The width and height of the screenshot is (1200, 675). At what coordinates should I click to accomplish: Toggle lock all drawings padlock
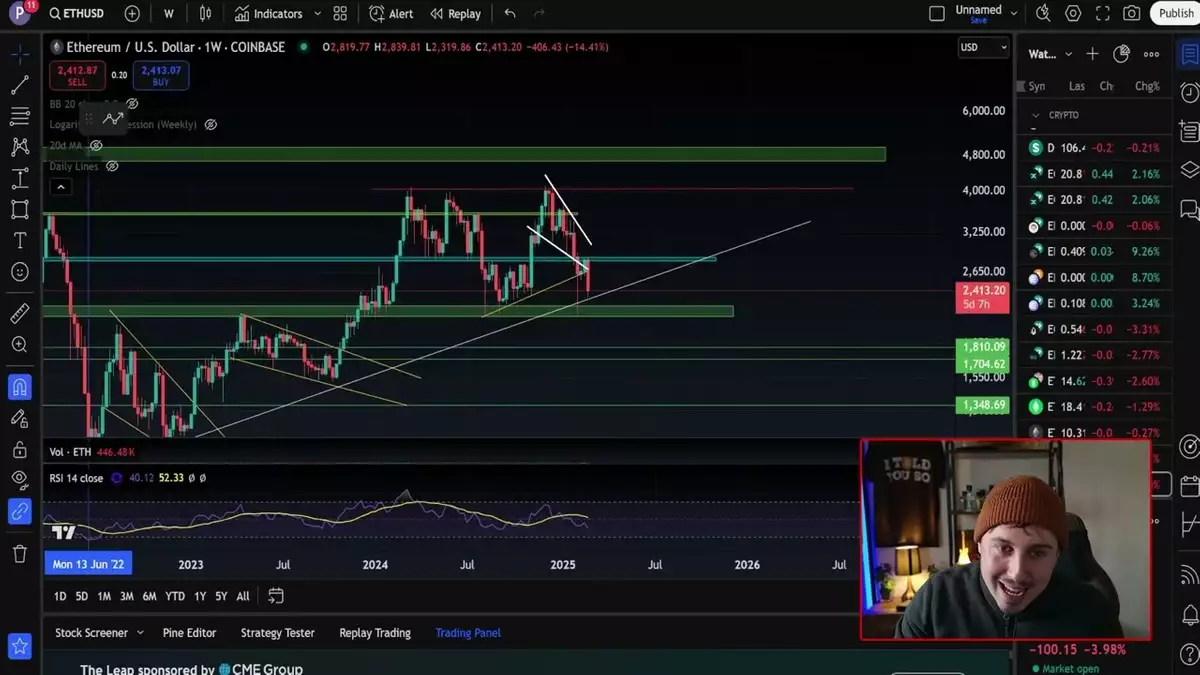[20, 449]
